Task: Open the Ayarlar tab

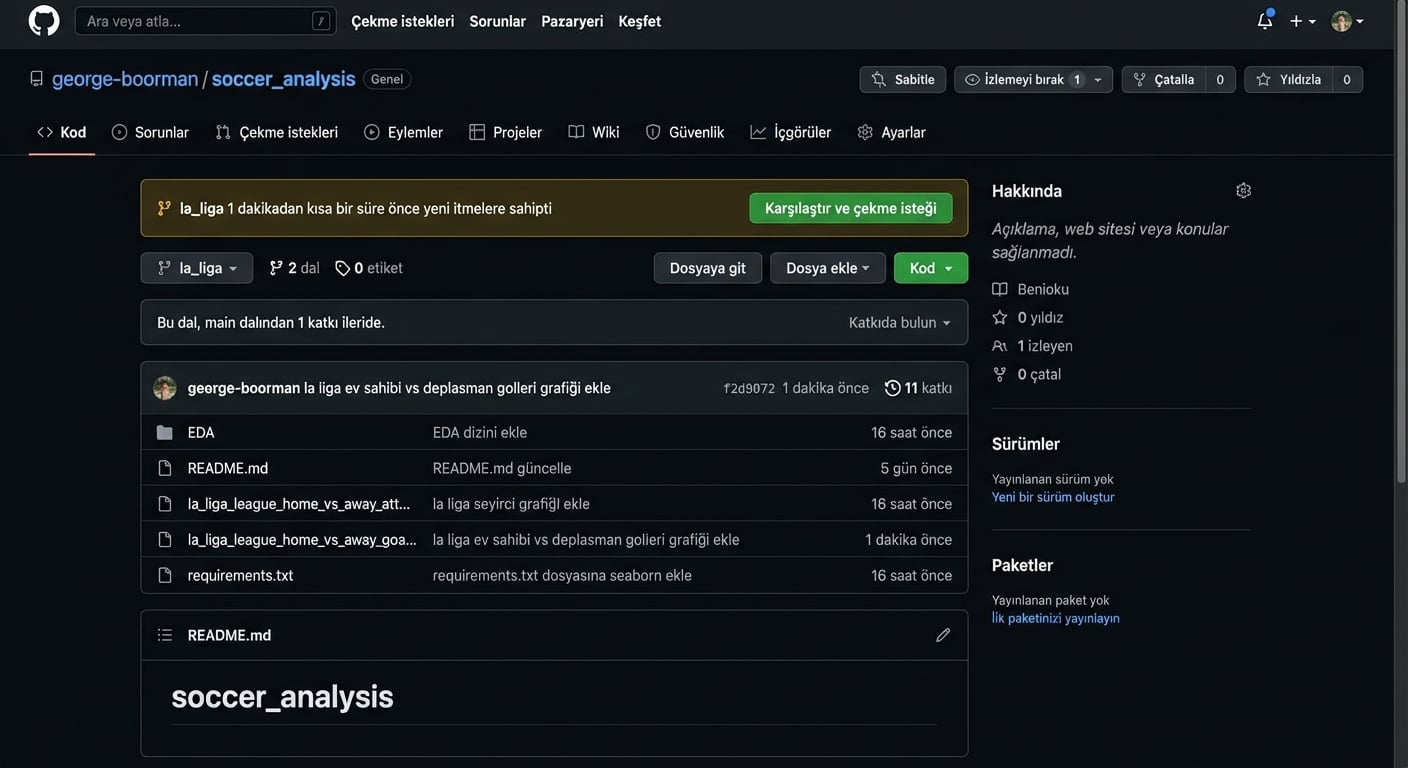Action: [x=892, y=132]
